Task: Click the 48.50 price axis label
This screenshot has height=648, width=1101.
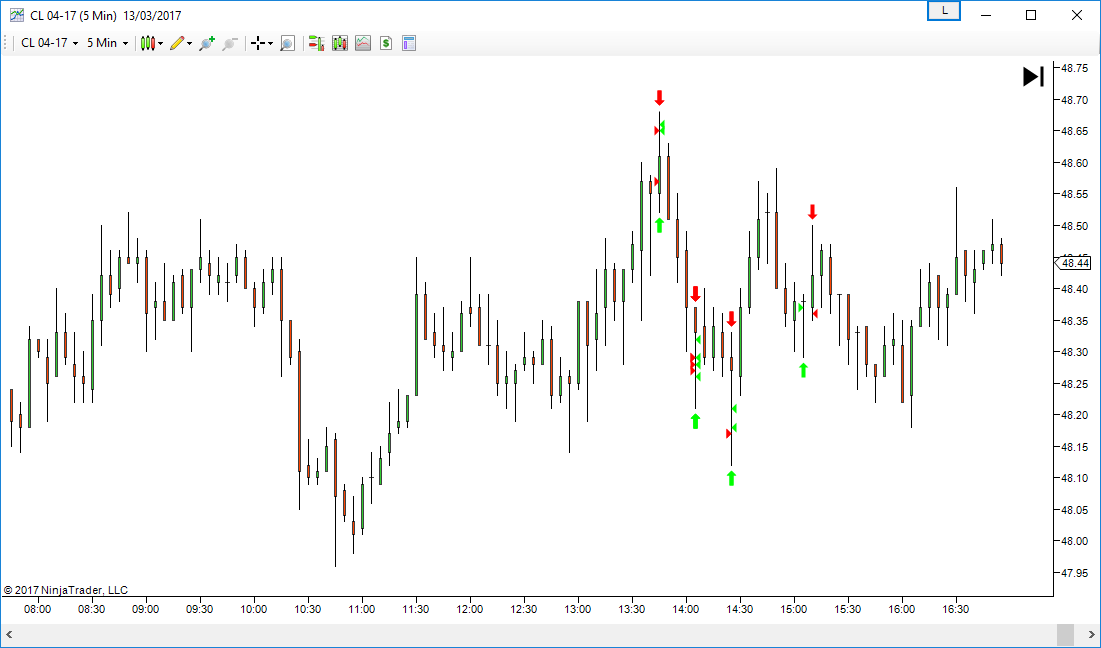Action: point(1074,226)
